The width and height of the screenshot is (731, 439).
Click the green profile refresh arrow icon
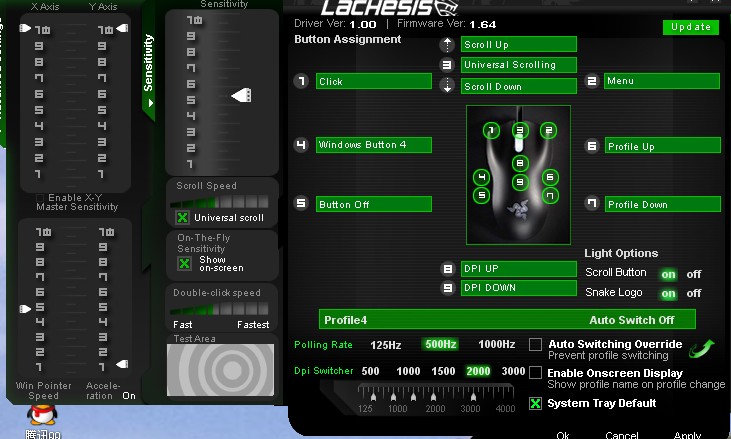click(x=701, y=348)
